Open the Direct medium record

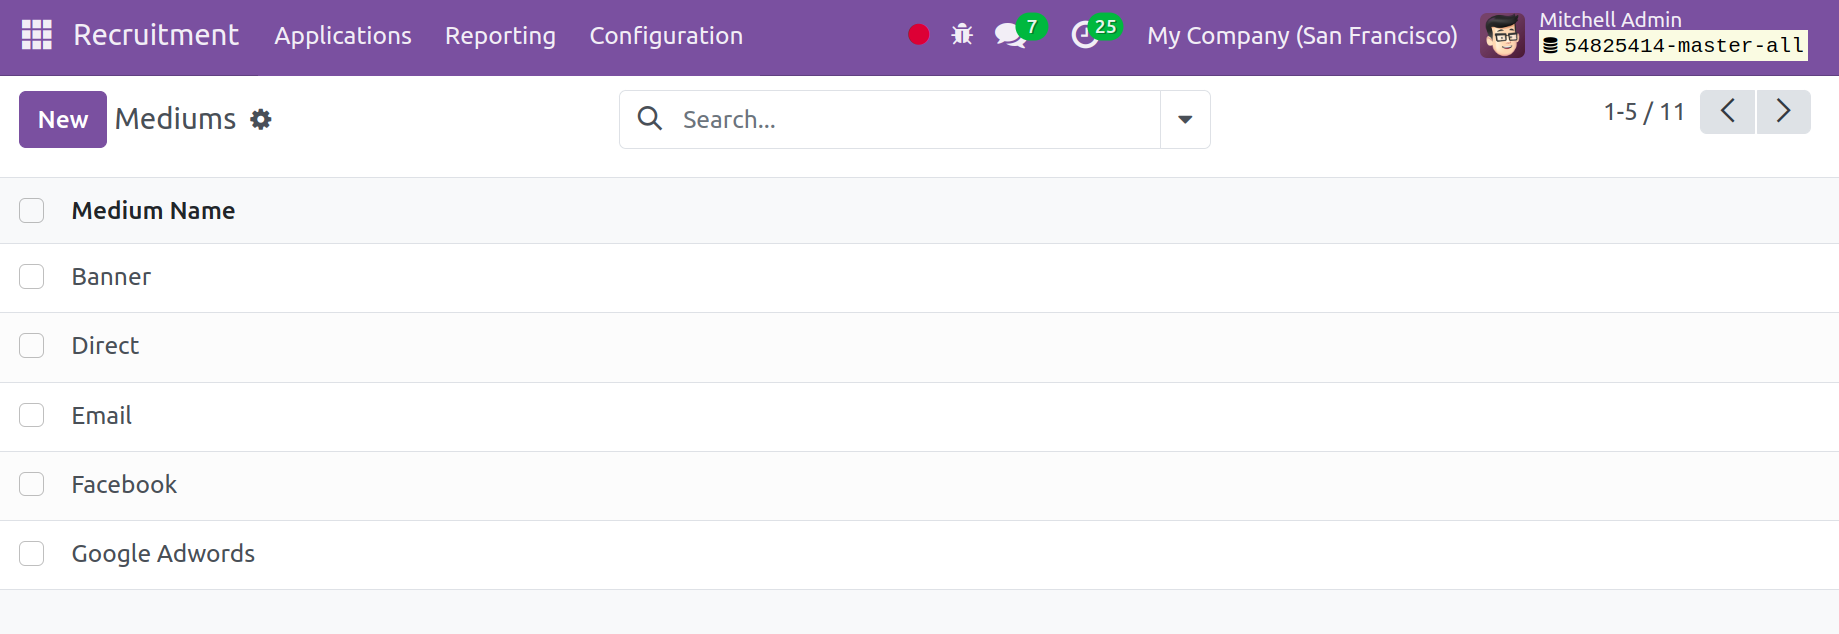click(x=105, y=346)
